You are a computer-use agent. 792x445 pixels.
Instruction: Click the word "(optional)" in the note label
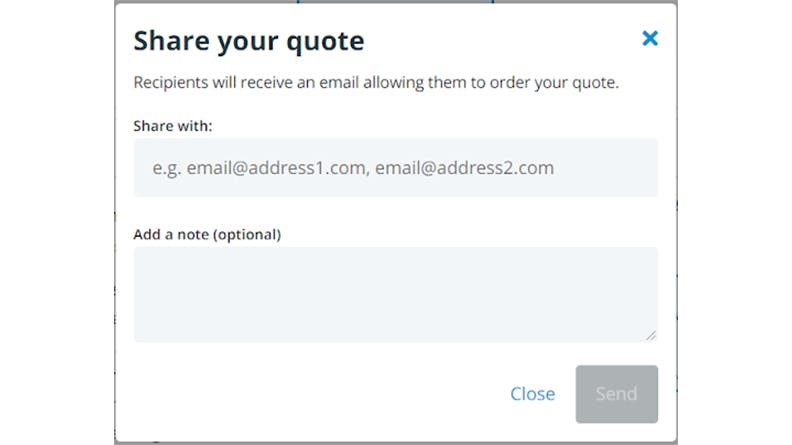(x=244, y=235)
